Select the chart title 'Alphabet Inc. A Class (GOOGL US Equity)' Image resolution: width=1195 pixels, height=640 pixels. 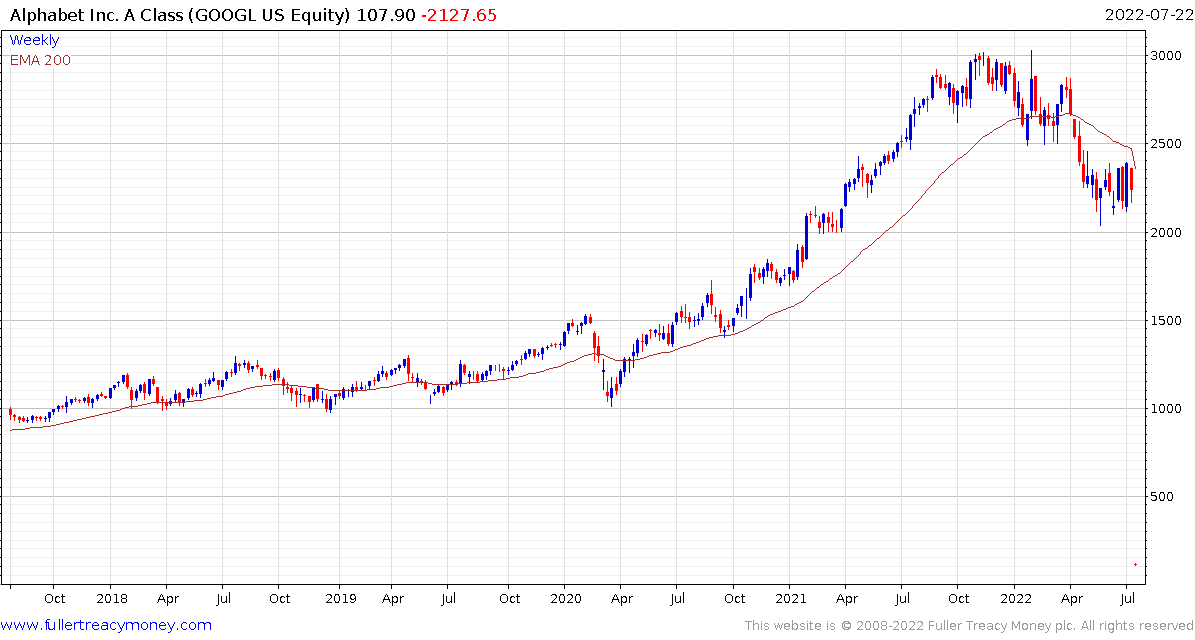(x=181, y=15)
